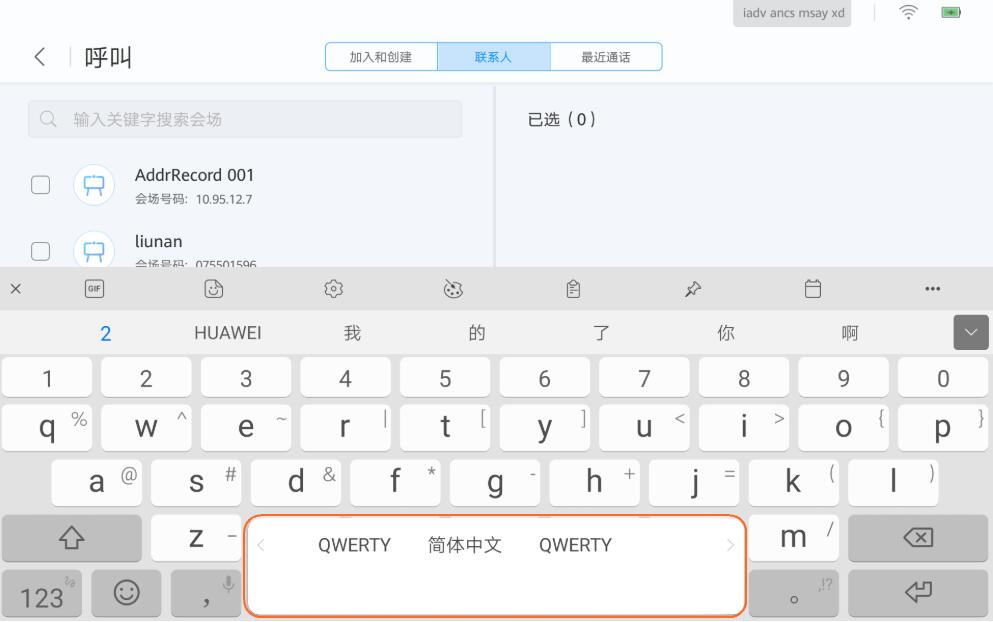This screenshot has height=622, width=993.
Task: Click the pin icon on the keyboard toolbar
Action: pos(692,288)
